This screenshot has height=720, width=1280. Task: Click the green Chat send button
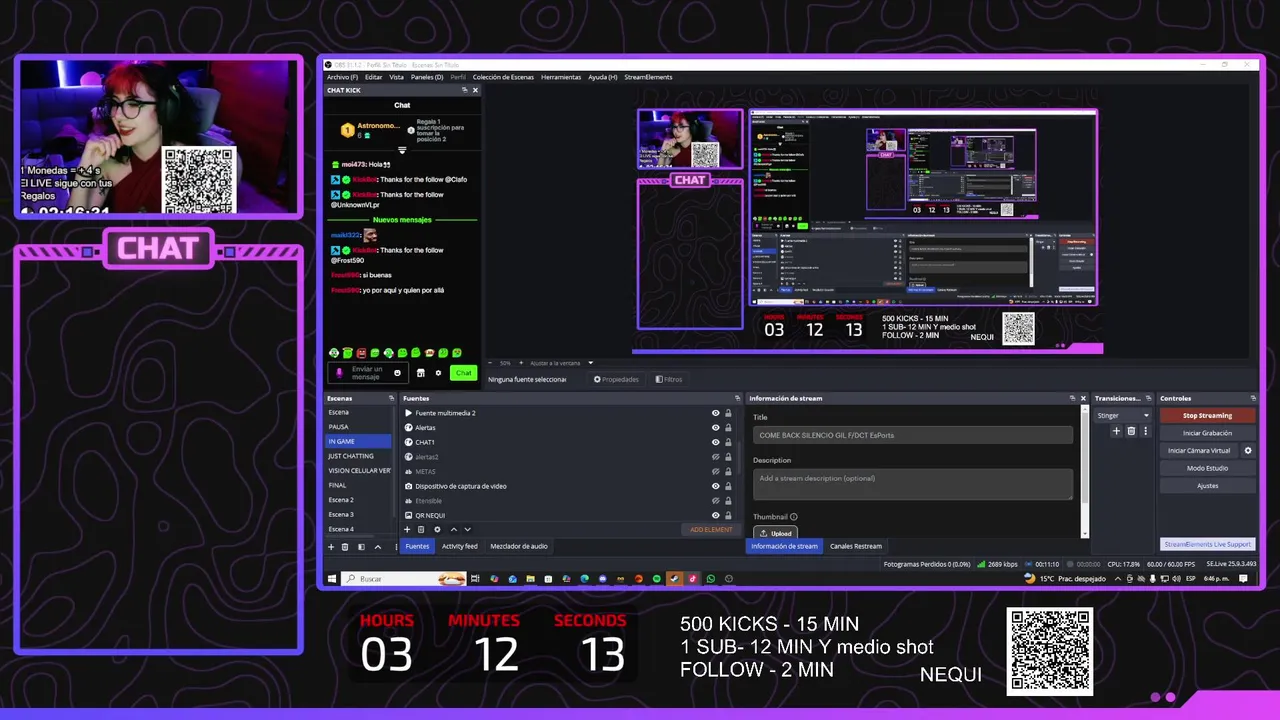463,373
